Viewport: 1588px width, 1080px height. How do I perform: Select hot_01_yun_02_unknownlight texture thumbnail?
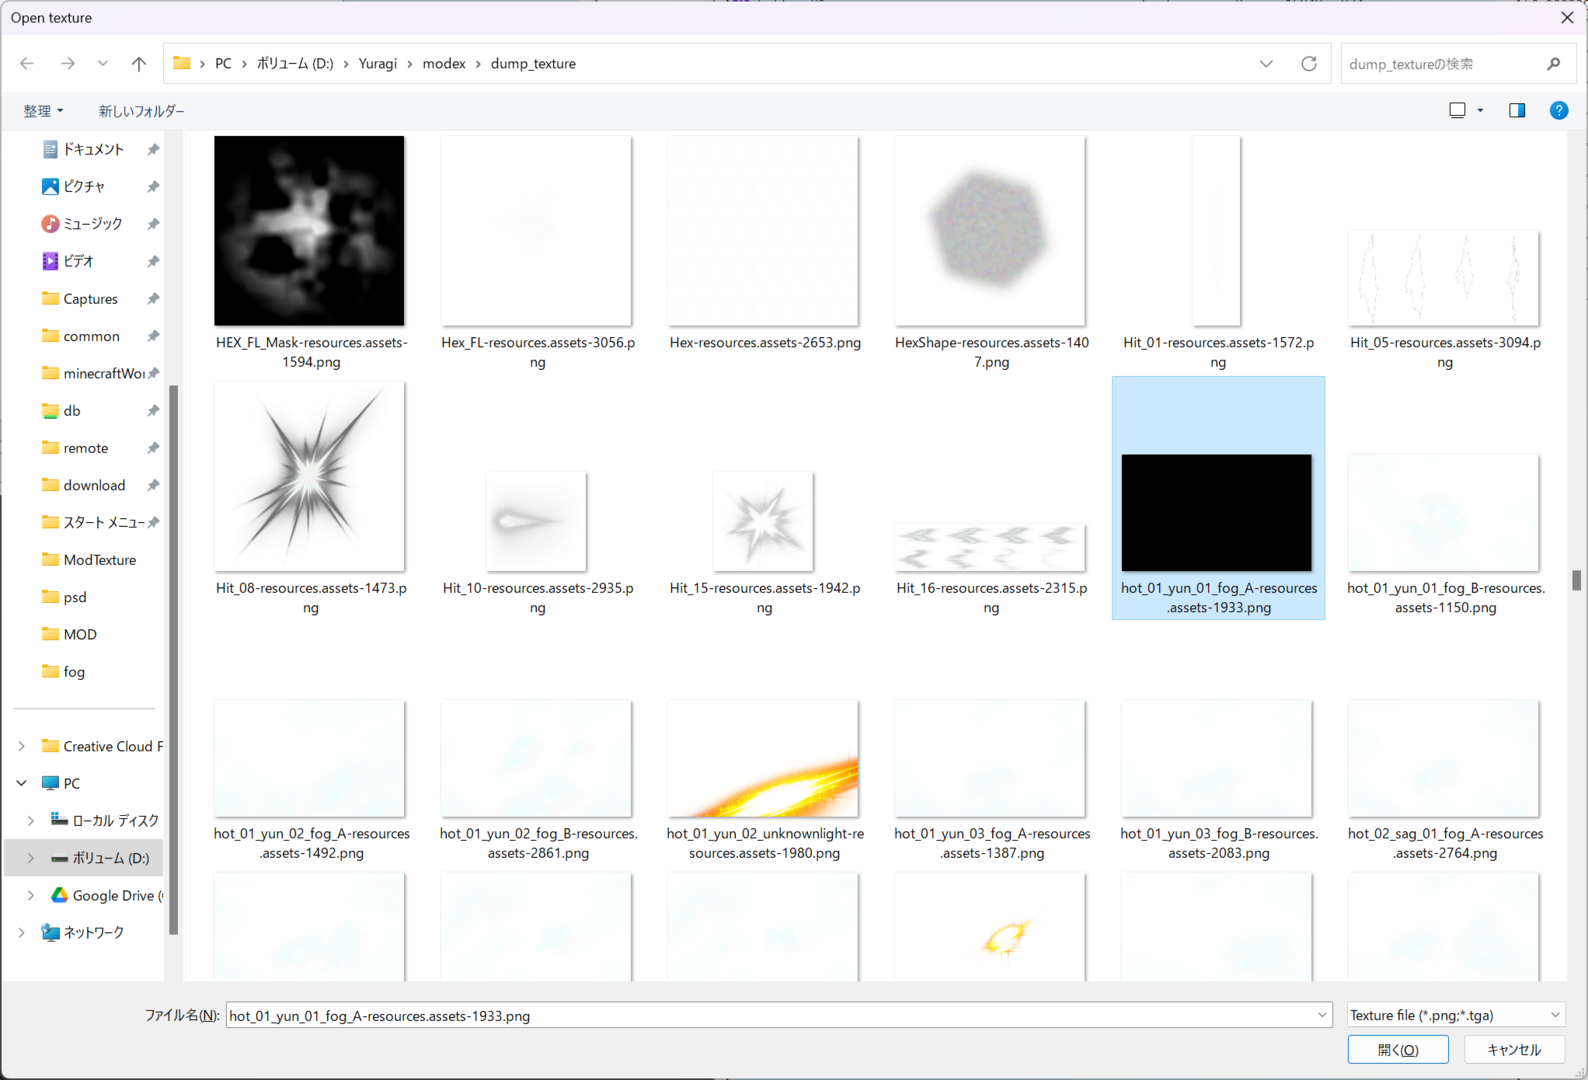coord(763,758)
